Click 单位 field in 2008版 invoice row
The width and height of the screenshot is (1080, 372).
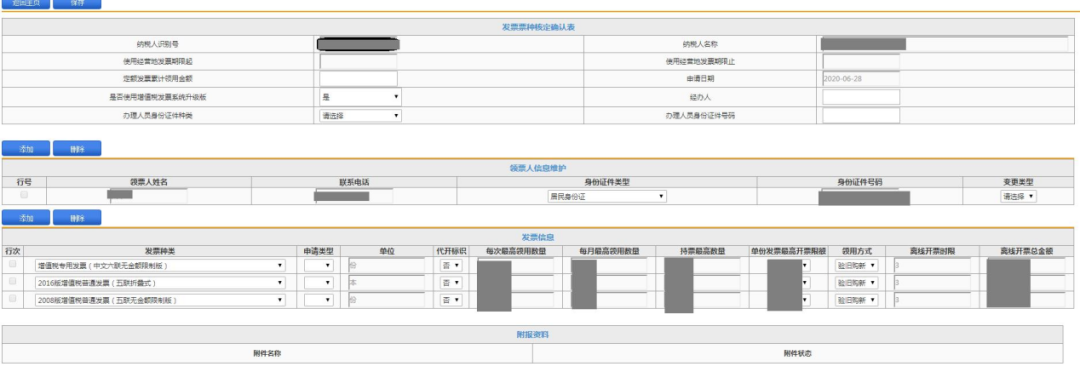(x=386, y=300)
